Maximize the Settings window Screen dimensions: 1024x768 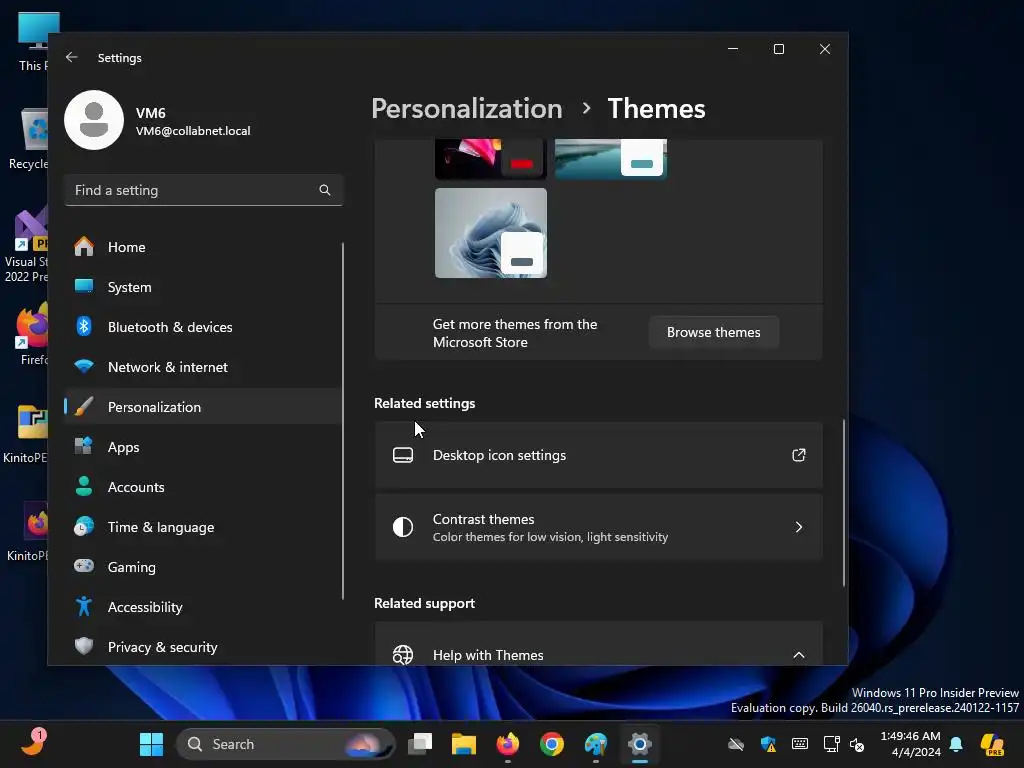click(x=778, y=49)
